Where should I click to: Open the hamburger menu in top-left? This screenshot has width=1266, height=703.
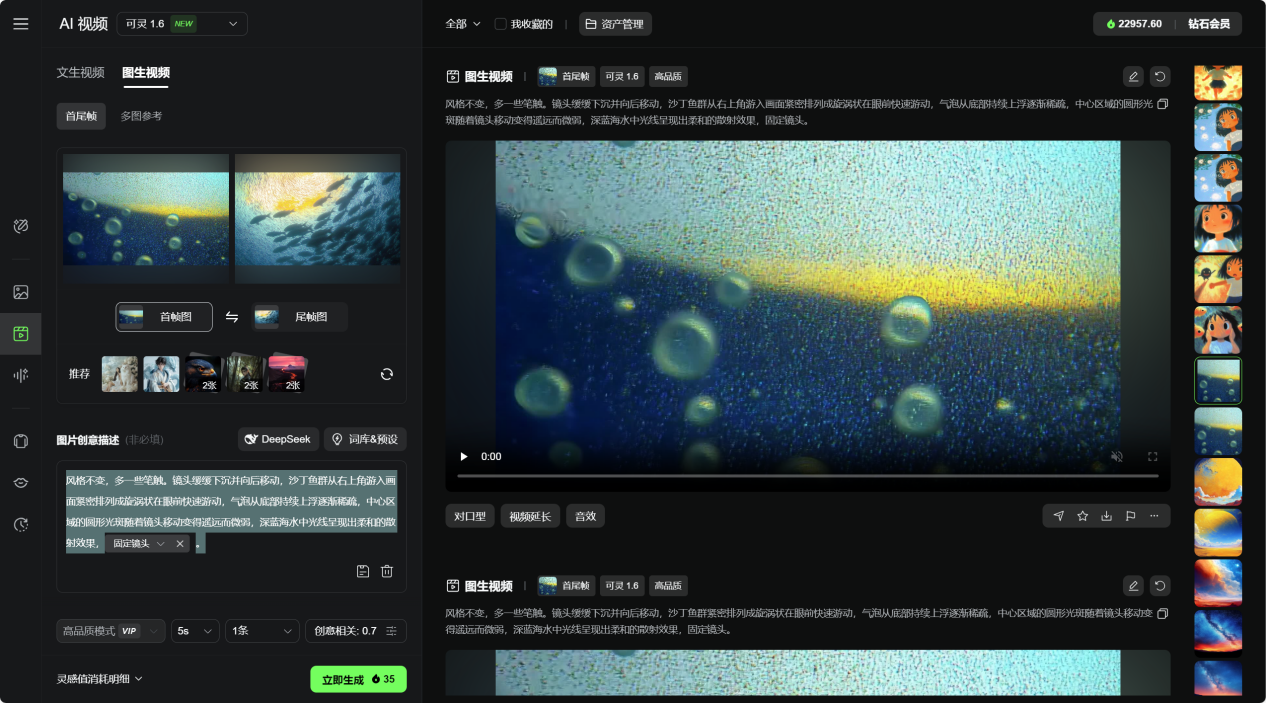point(20,24)
